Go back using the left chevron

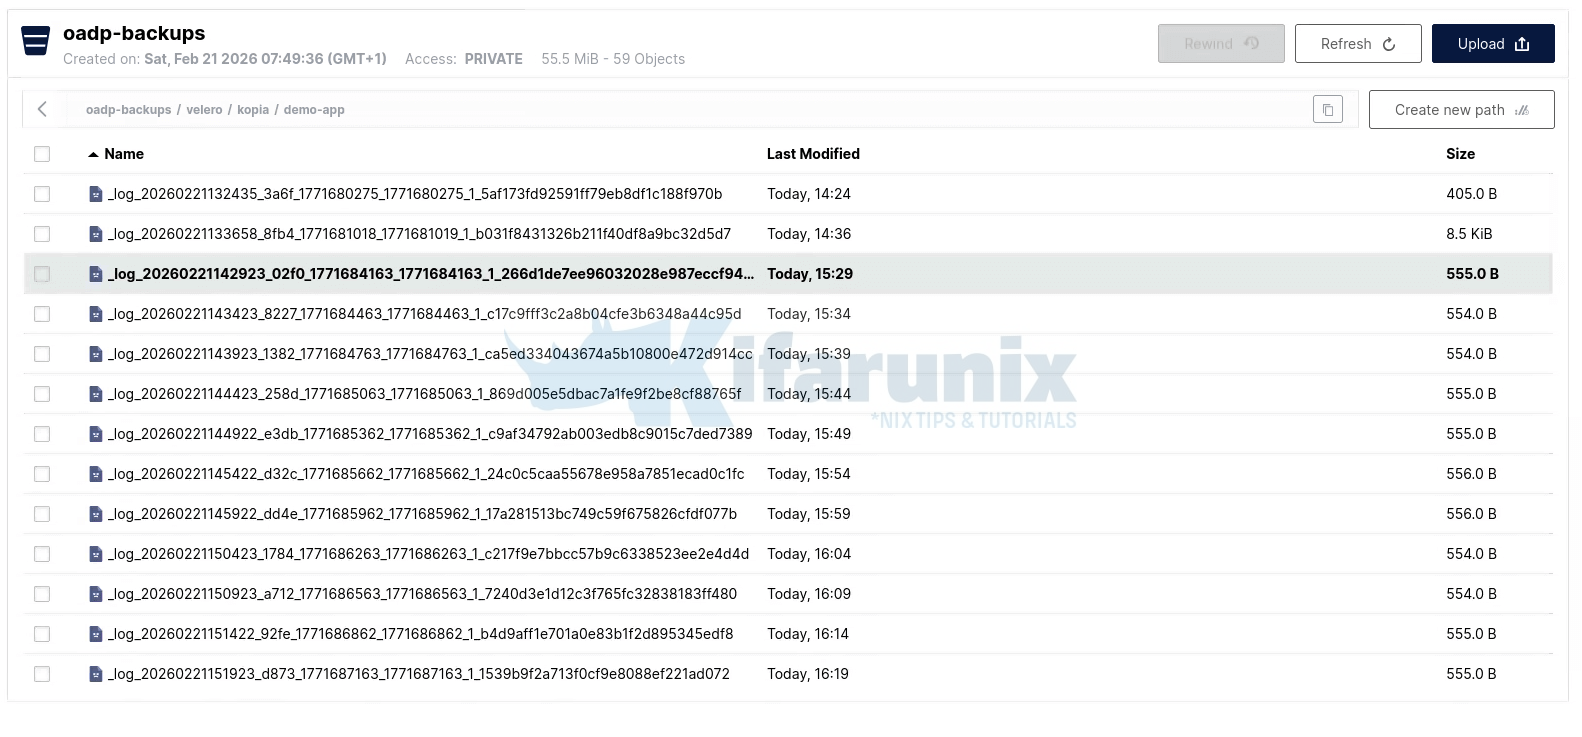[x=42, y=109]
